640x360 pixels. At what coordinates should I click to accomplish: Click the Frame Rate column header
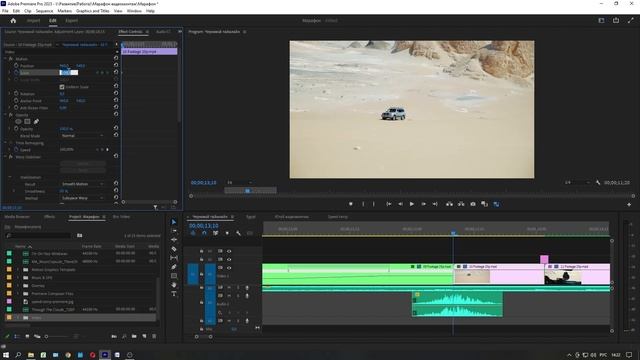[91, 247]
